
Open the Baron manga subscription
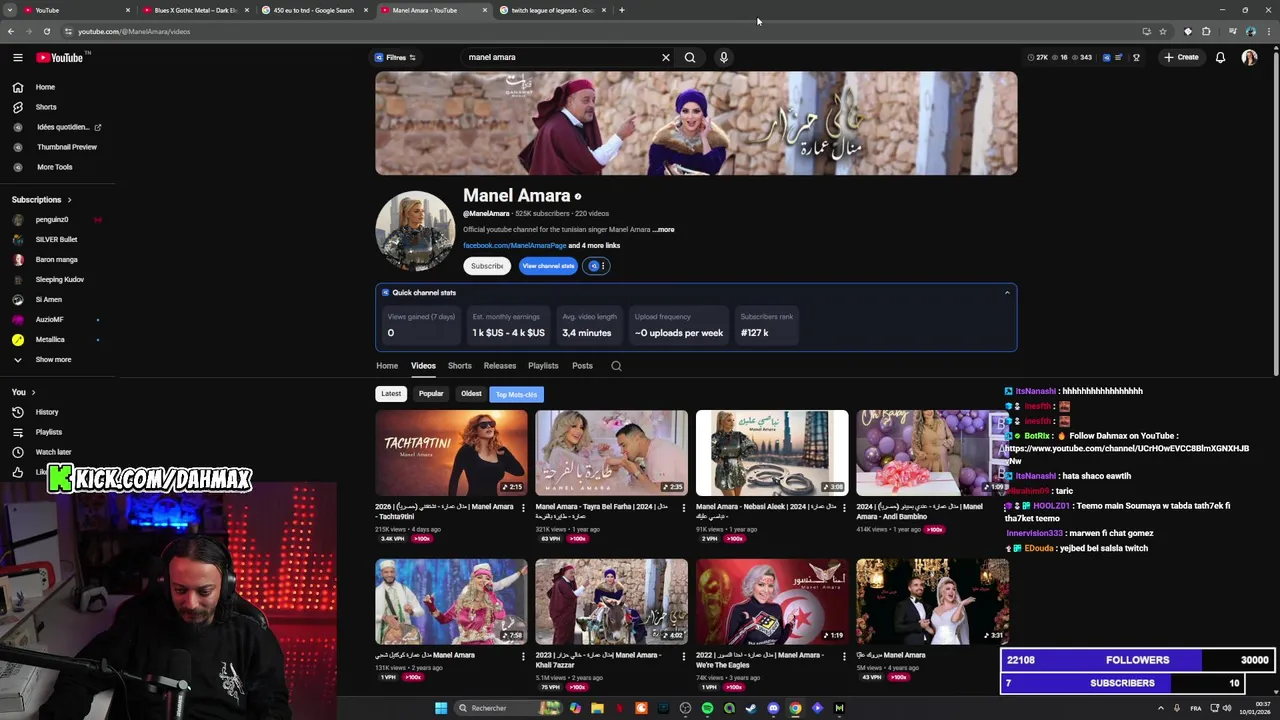pyautogui.click(x=57, y=259)
